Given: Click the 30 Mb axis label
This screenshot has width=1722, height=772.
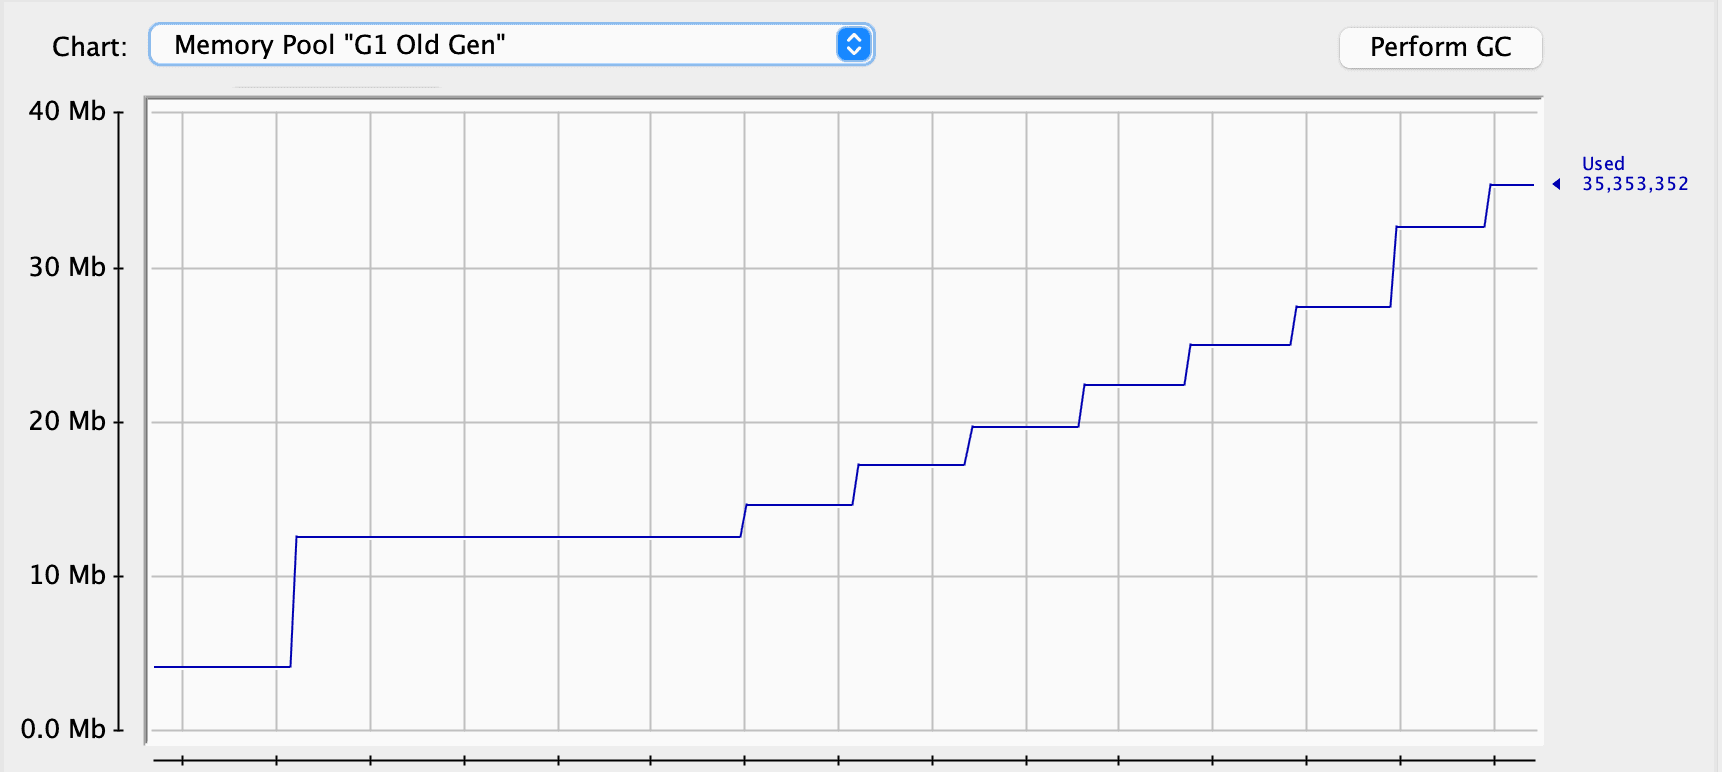Looking at the screenshot, I should (x=67, y=267).
